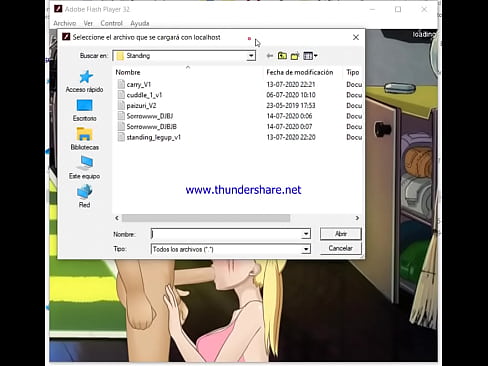
Task: Click the Nombre filename input field
Action: 227,234
